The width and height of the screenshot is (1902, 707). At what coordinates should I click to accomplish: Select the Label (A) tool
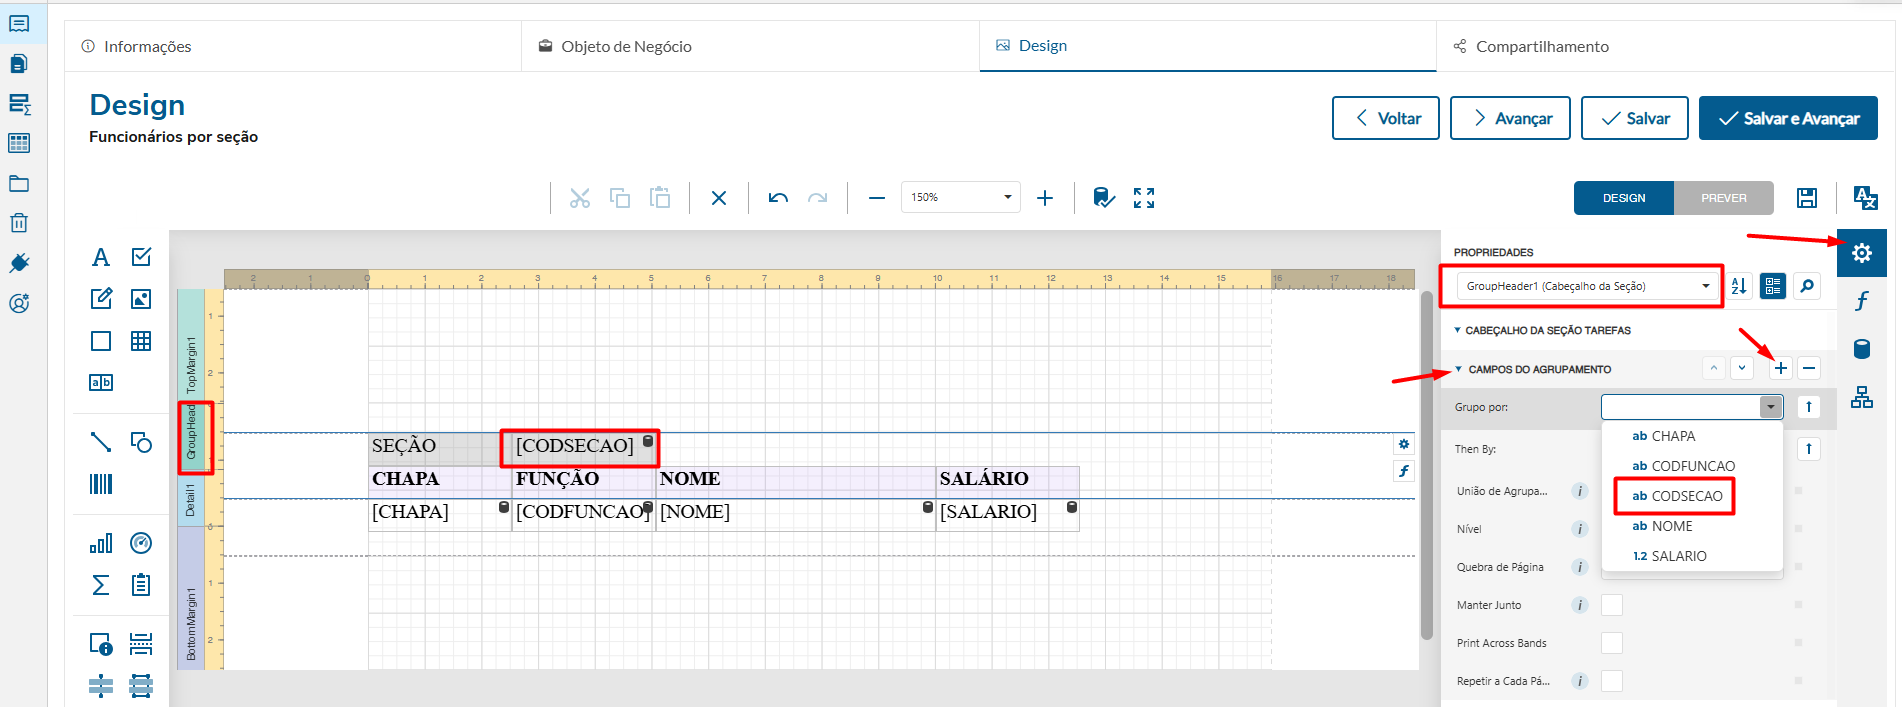[x=101, y=258]
